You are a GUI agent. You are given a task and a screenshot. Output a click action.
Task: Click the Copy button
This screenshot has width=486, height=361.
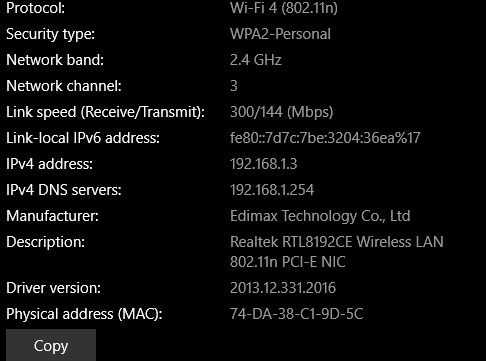pos(51,345)
